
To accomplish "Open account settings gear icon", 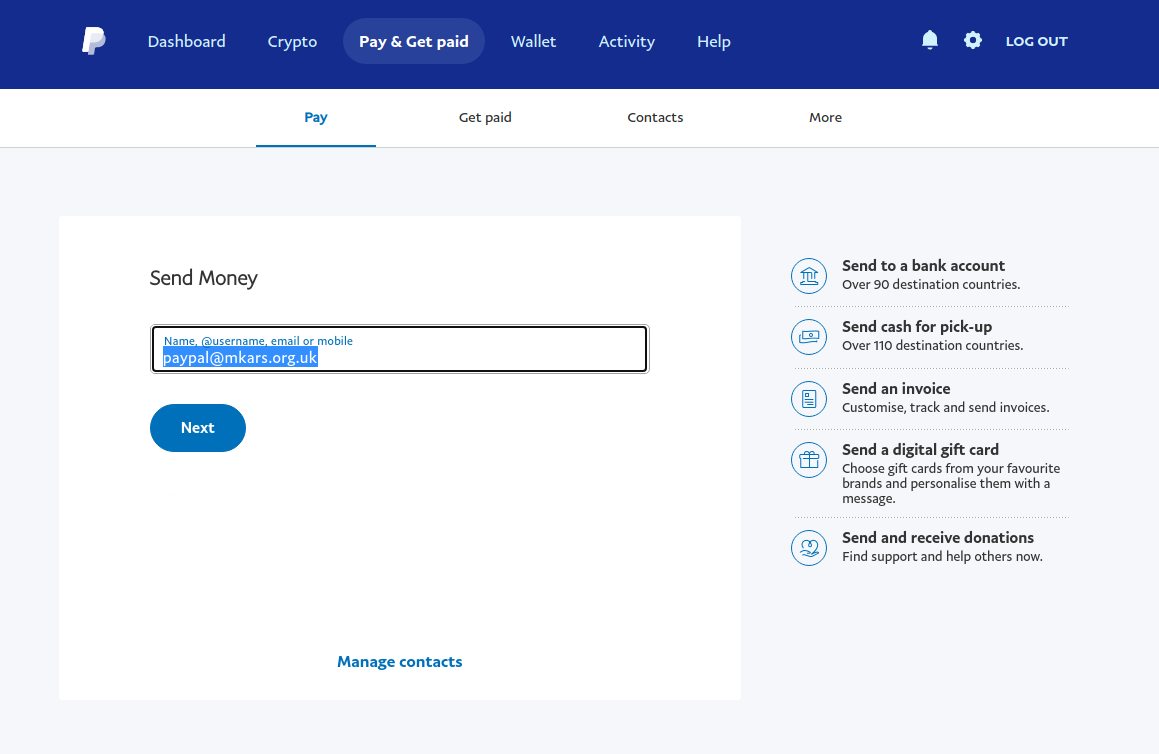I will [973, 40].
